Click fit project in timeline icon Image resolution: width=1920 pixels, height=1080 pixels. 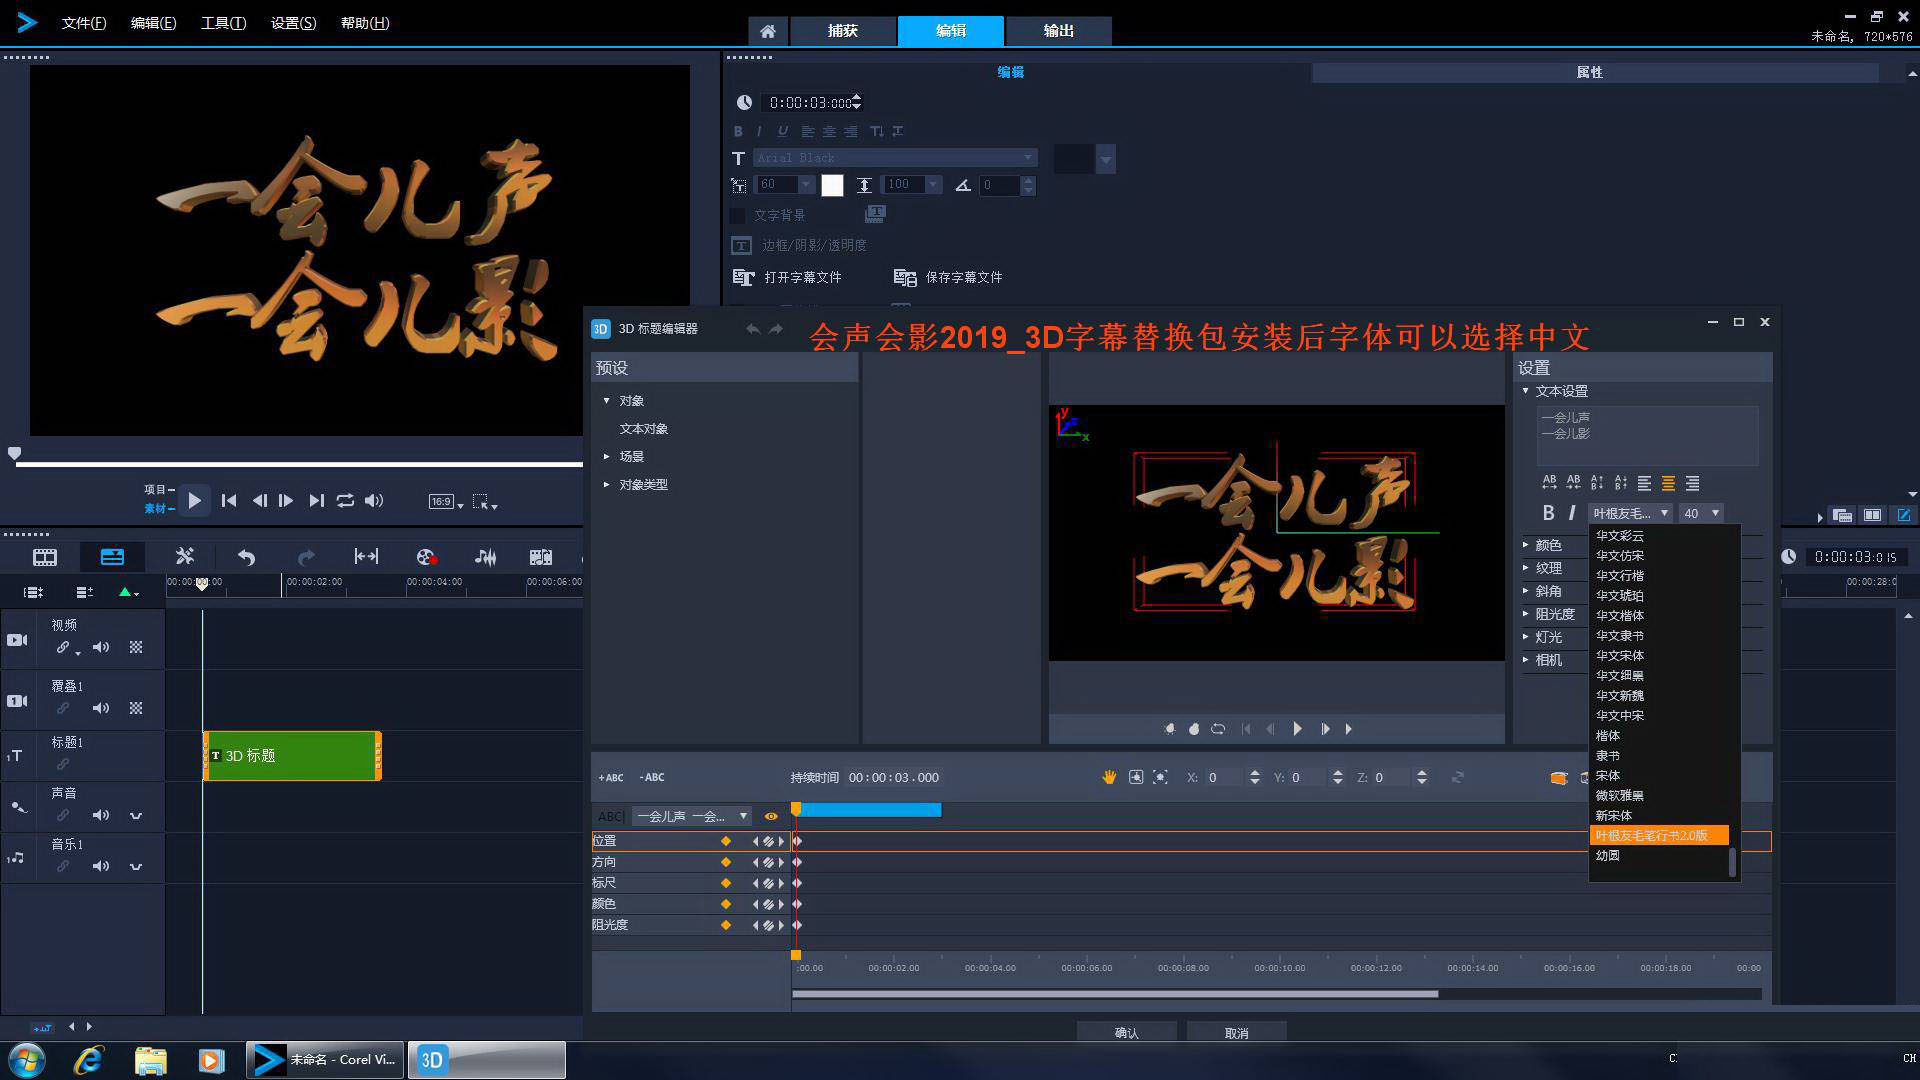coord(366,557)
